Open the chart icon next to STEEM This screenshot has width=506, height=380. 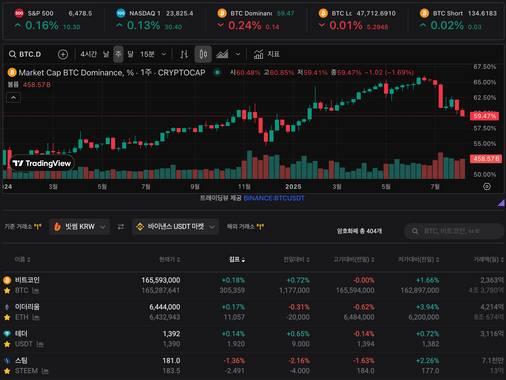[x=45, y=371]
